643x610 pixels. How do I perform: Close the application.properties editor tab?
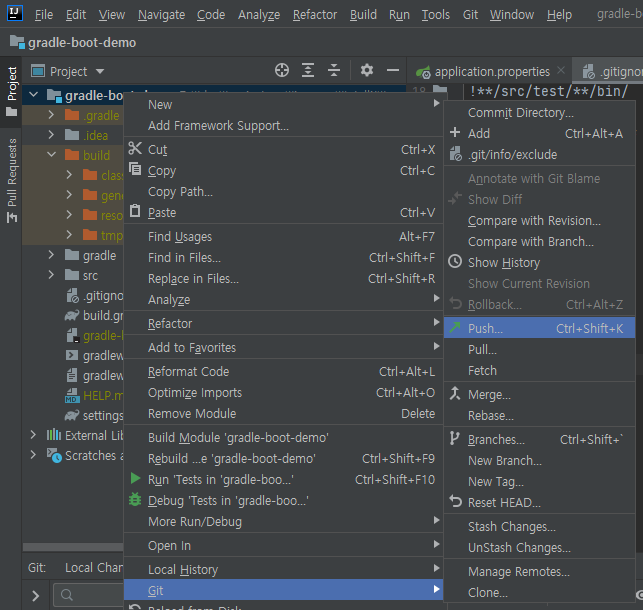[561, 71]
